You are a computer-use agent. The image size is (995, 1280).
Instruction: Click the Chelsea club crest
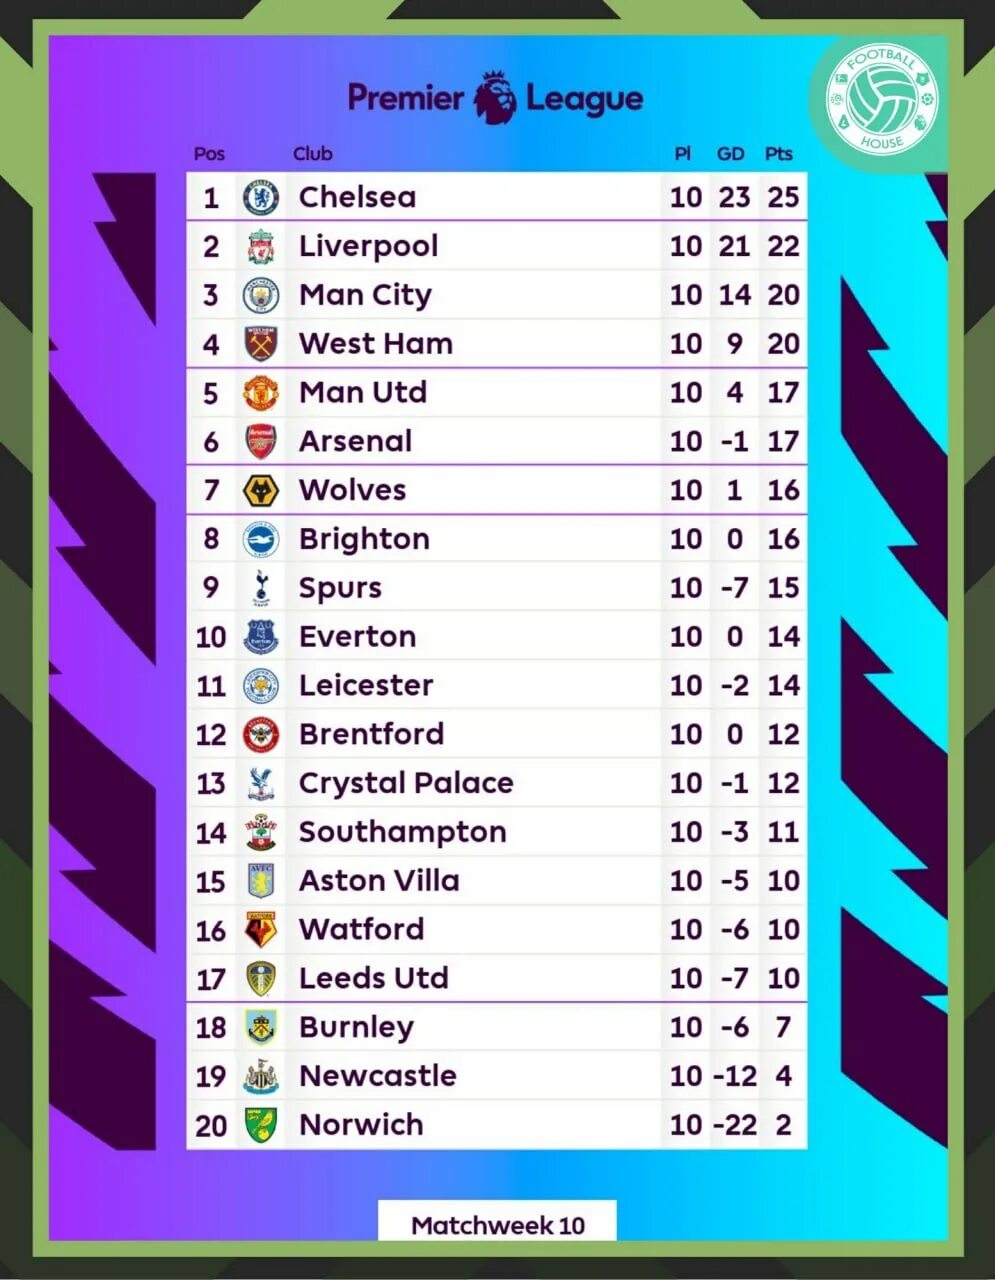tap(261, 197)
